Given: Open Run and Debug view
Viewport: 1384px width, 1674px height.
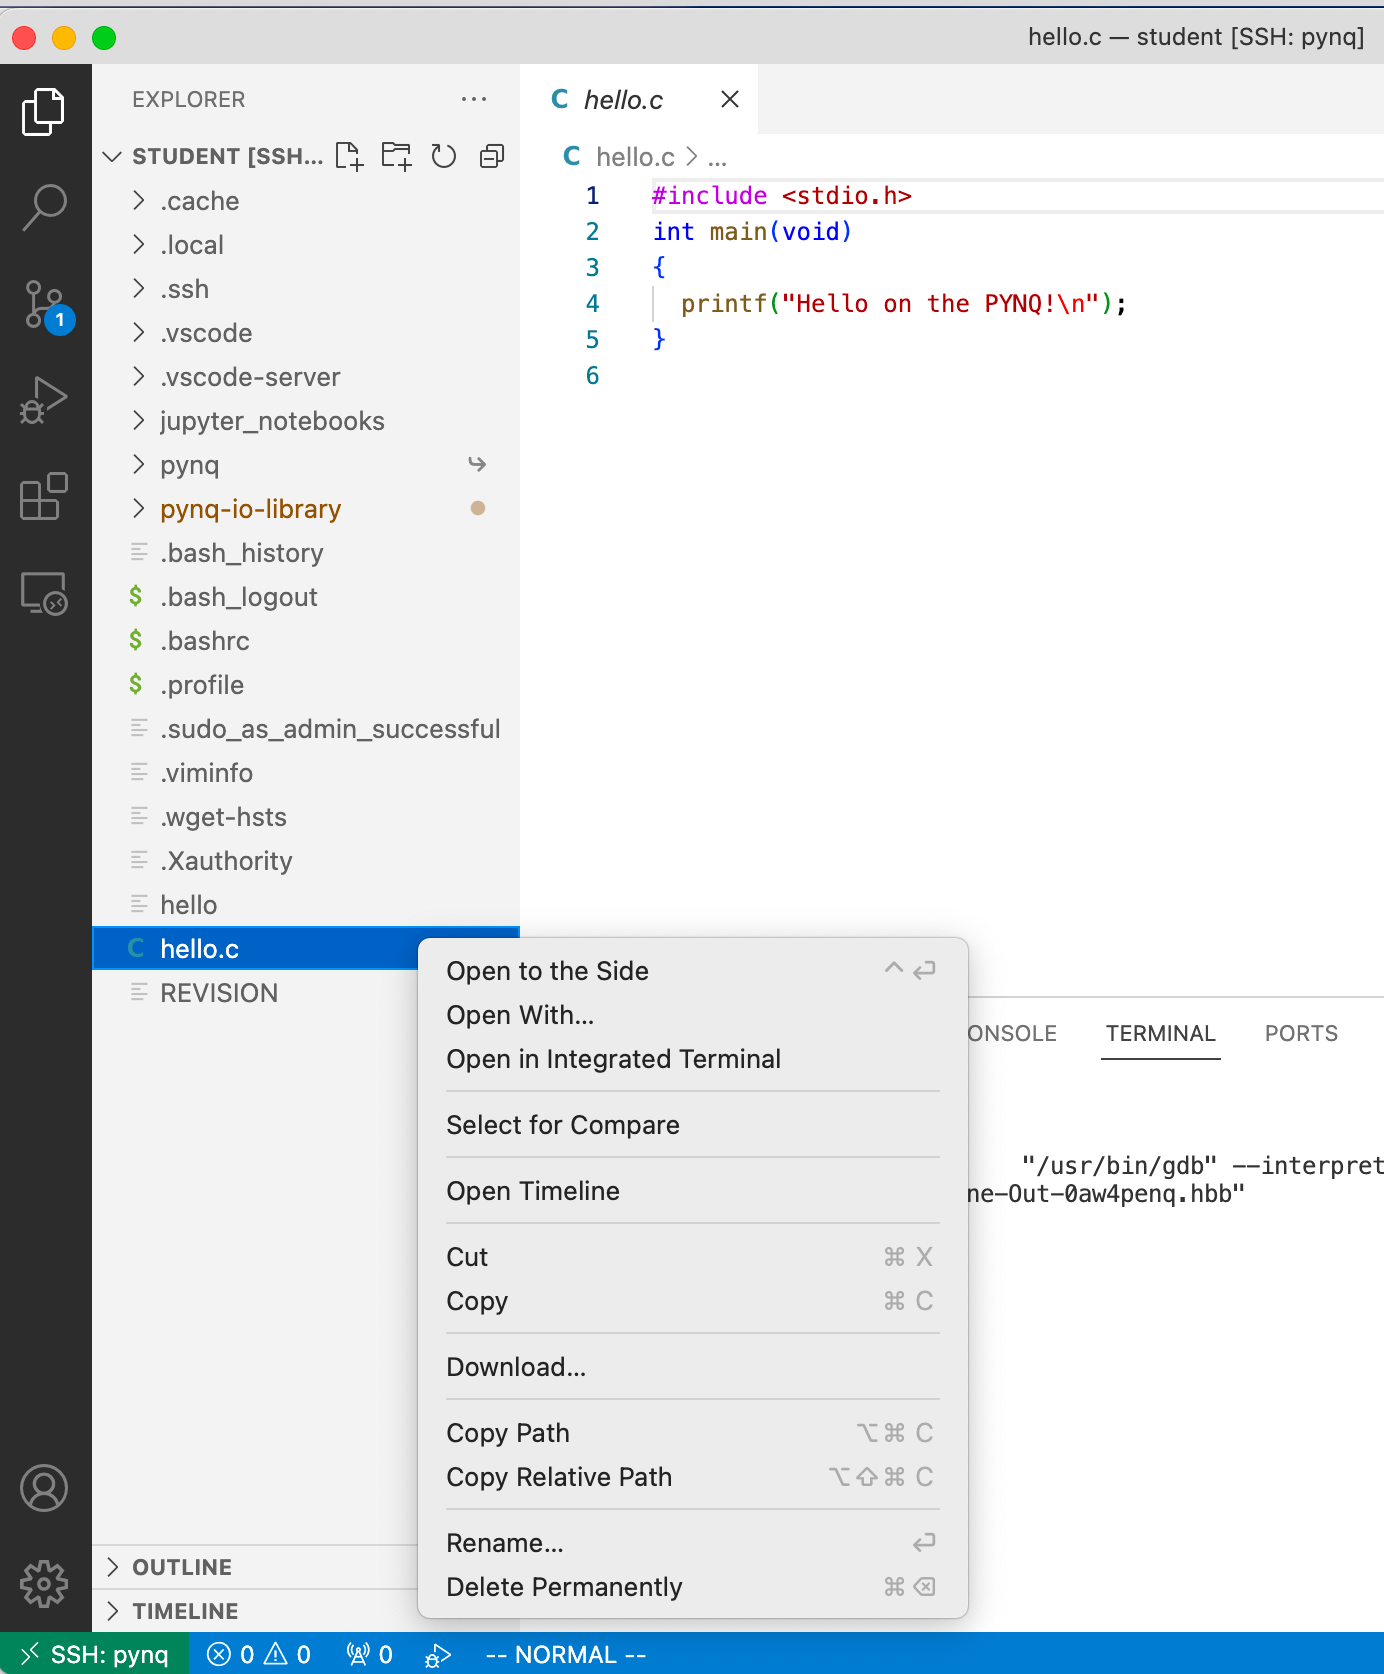Looking at the screenshot, I should point(44,401).
